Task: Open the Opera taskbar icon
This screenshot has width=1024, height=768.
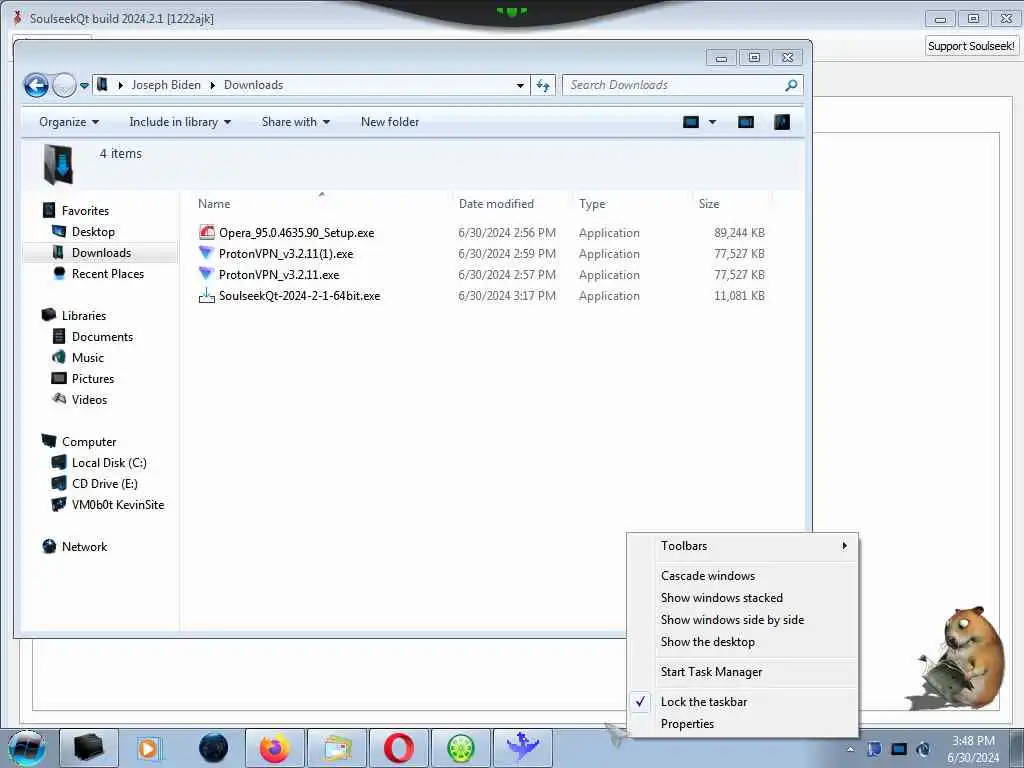Action: [399, 748]
